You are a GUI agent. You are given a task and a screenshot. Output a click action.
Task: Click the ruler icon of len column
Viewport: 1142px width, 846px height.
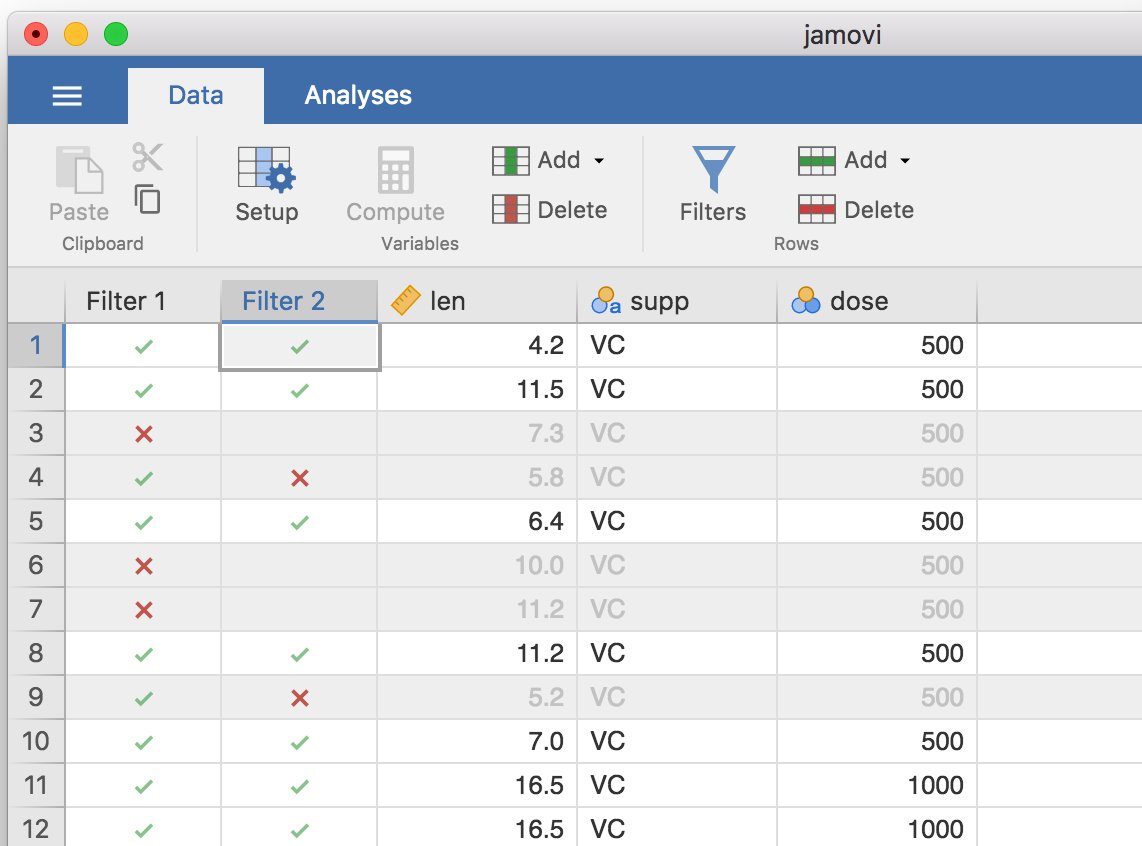point(406,300)
